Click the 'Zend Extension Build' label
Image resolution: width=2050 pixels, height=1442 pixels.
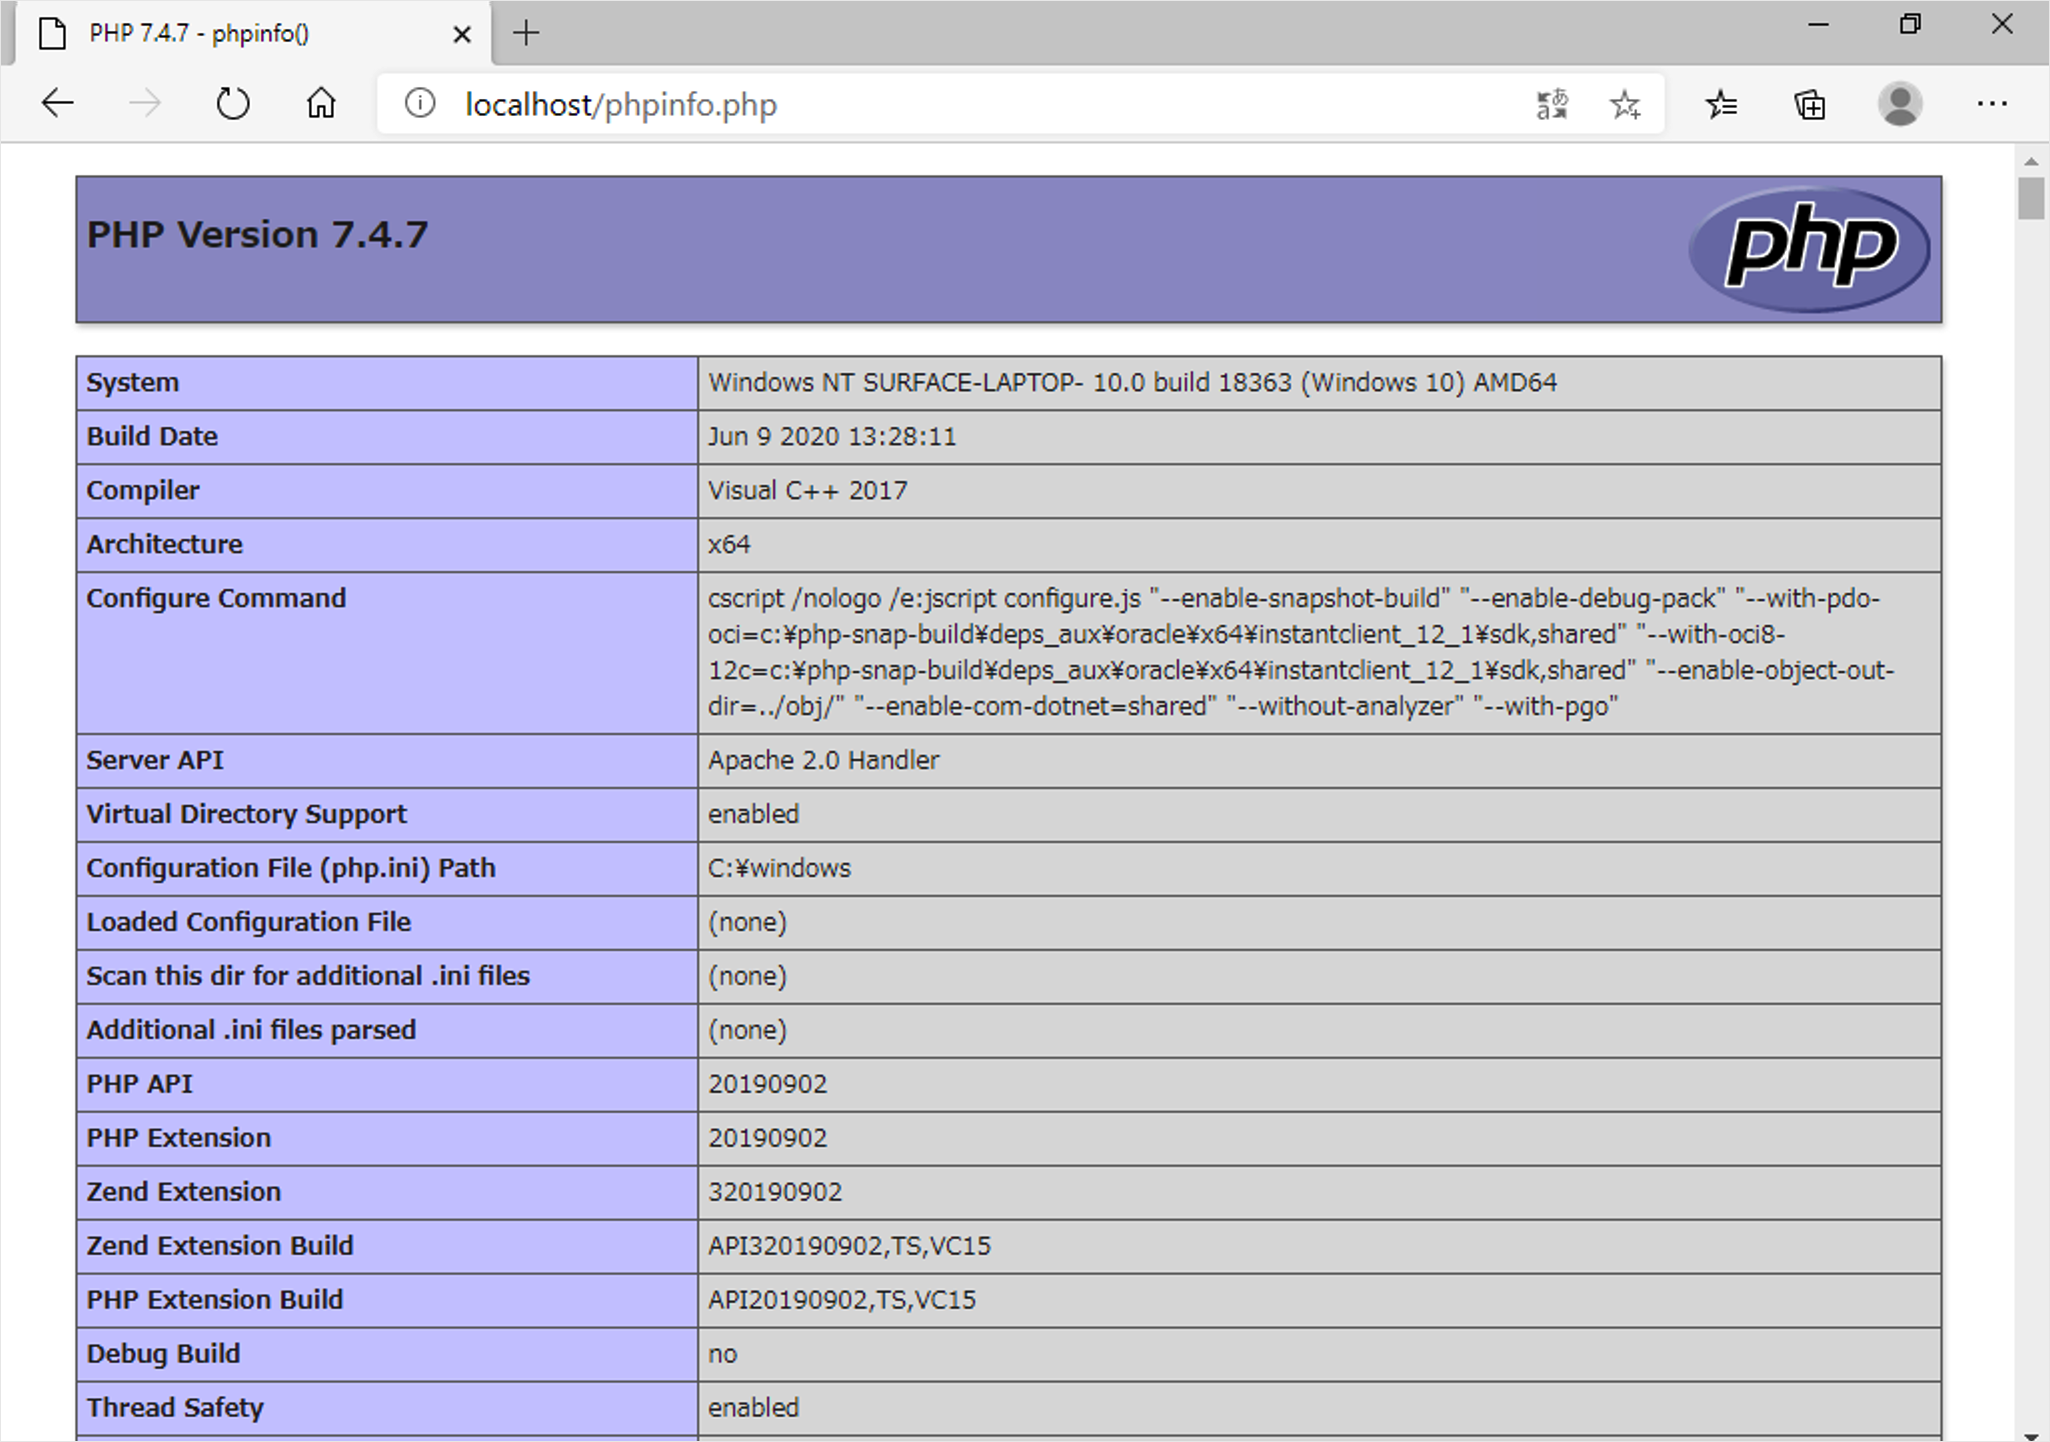(220, 1247)
